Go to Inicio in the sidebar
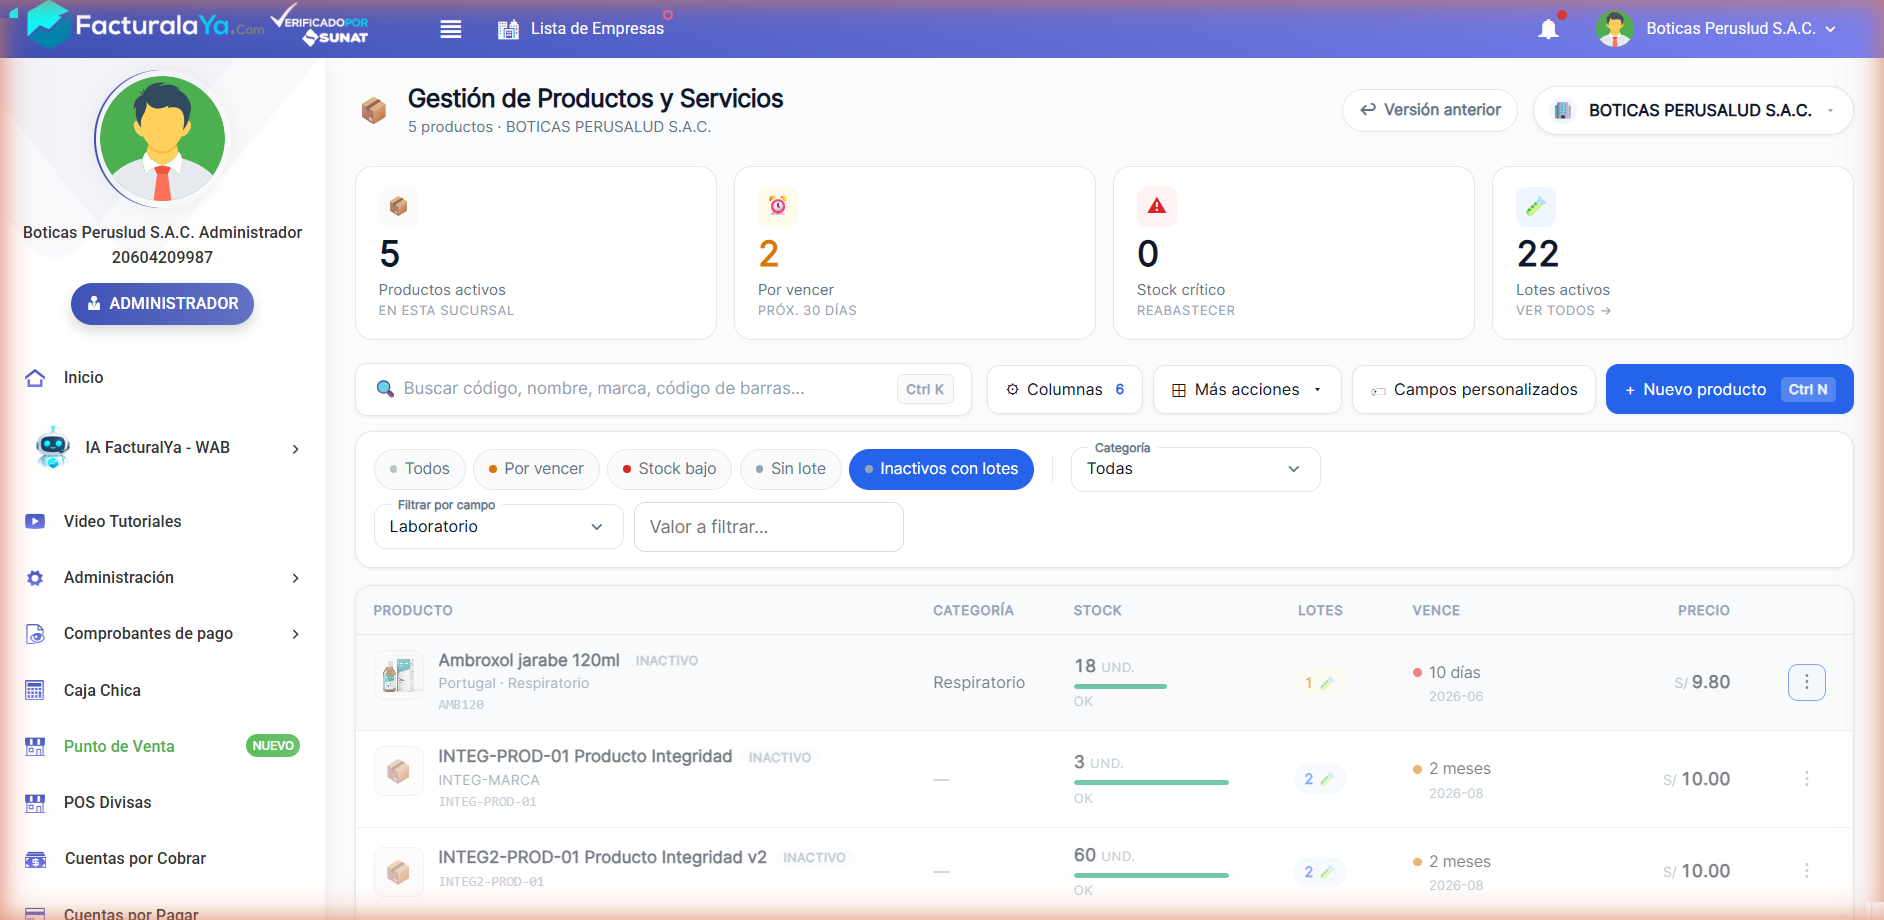Screen dimensions: 1884x920 [x=84, y=378]
